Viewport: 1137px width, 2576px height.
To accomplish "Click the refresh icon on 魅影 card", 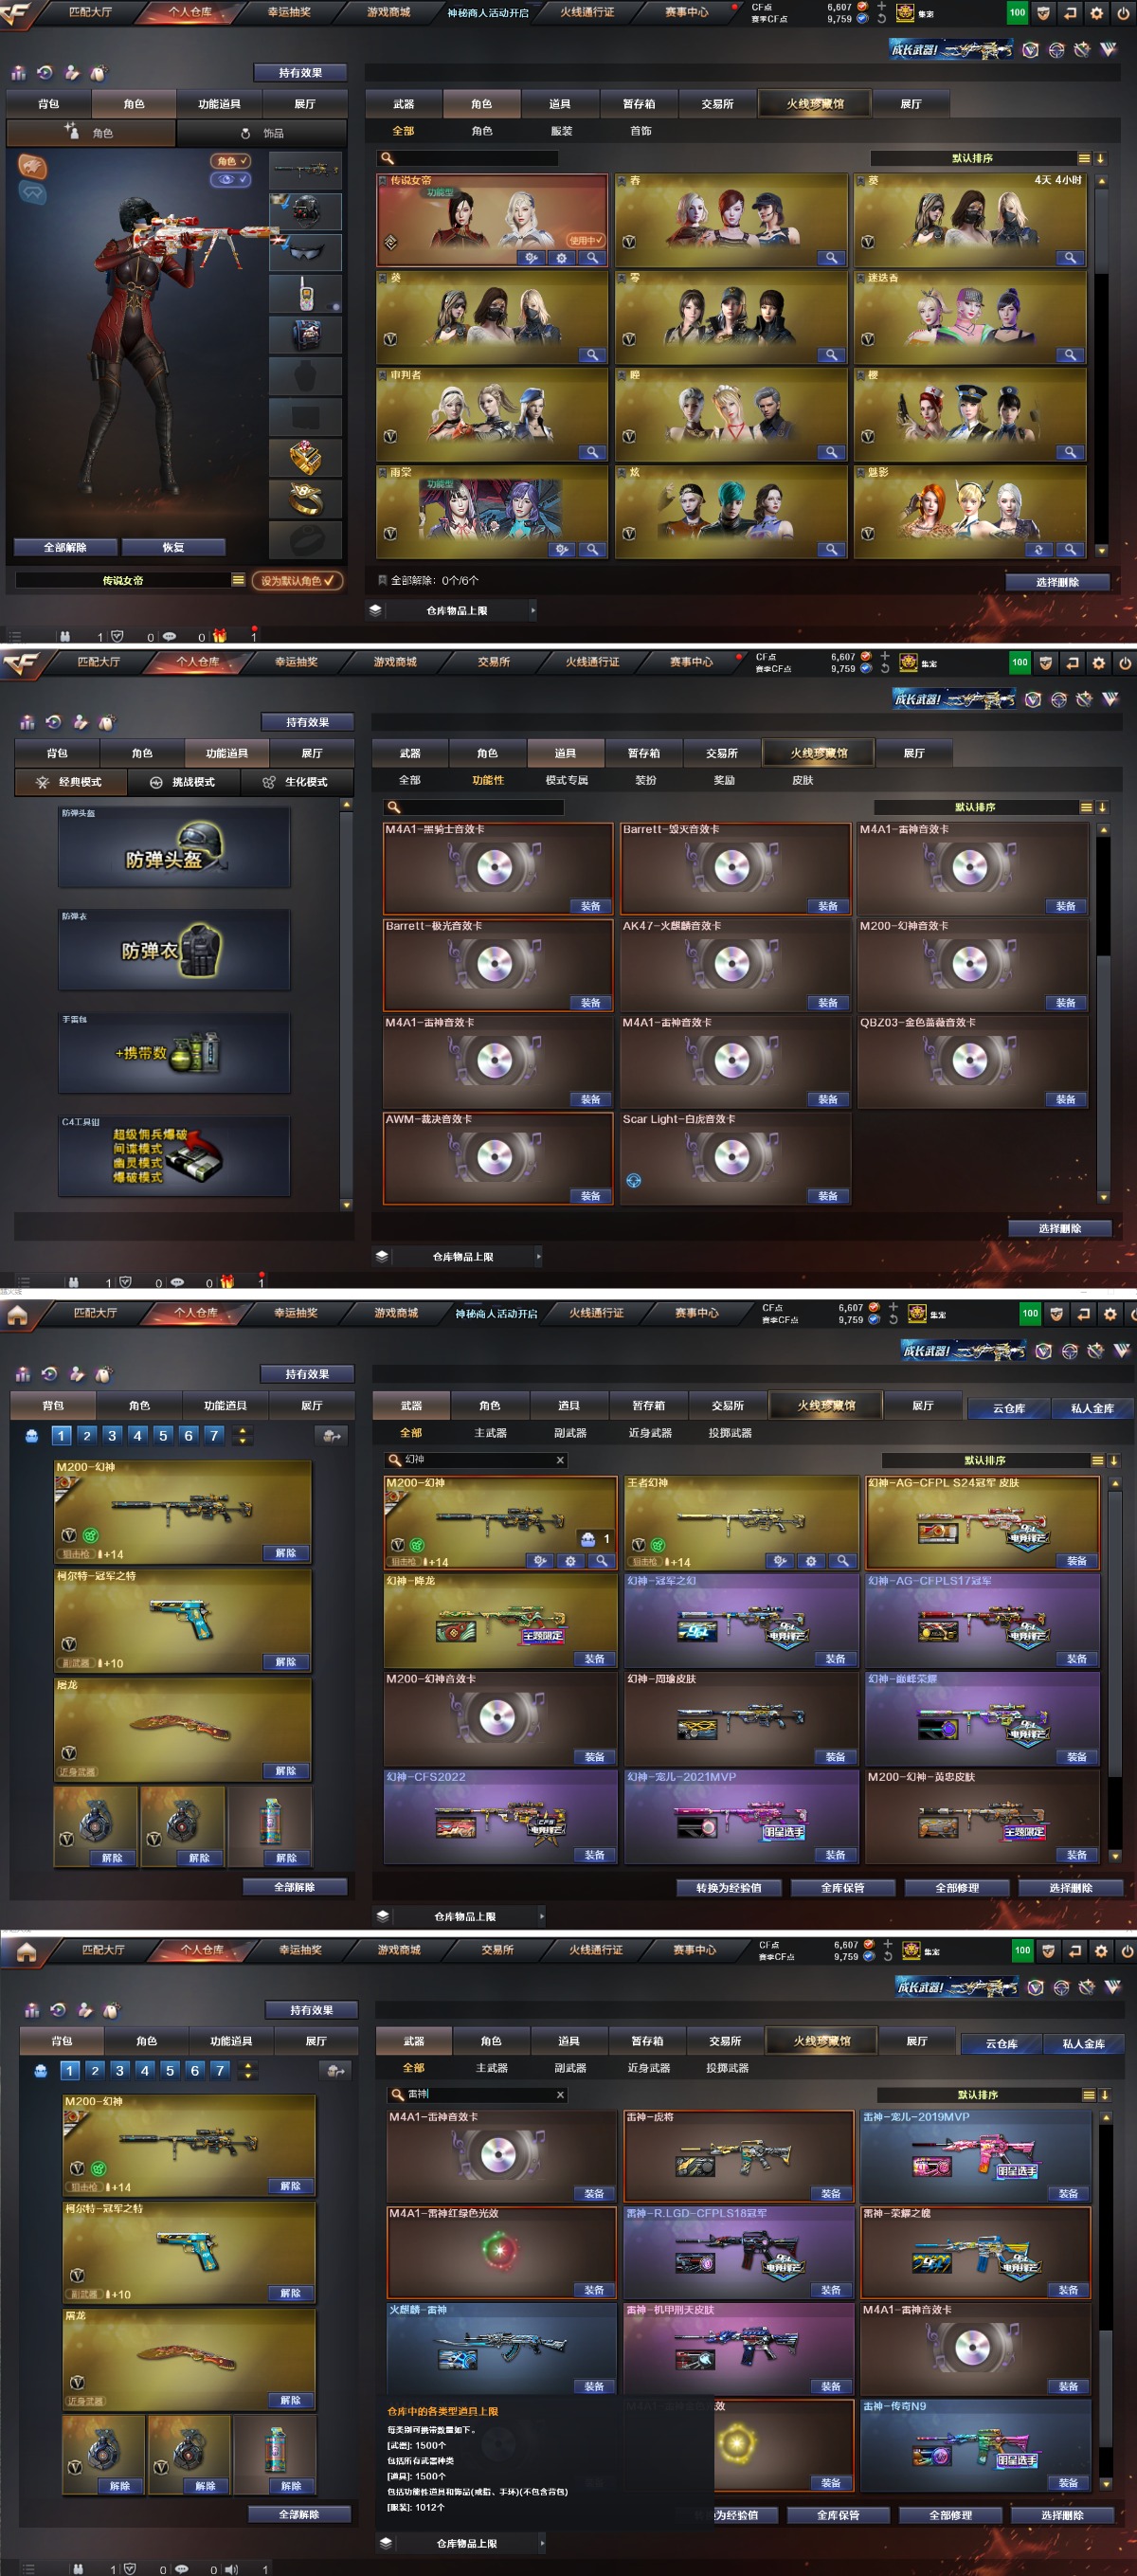I will [1039, 549].
